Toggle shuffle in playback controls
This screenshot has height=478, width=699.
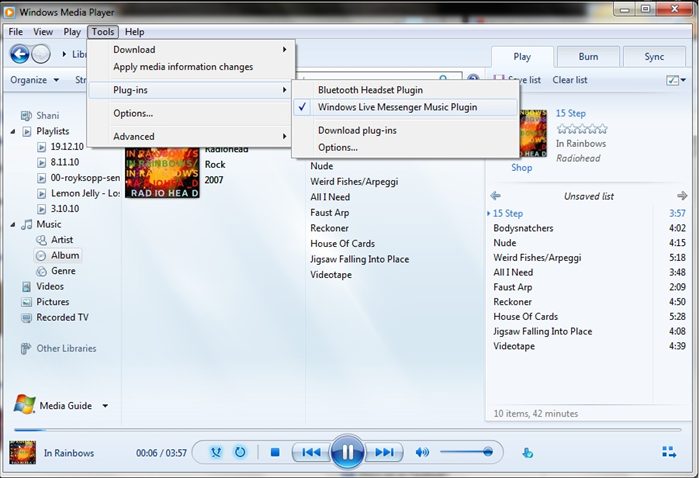tap(216, 453)
